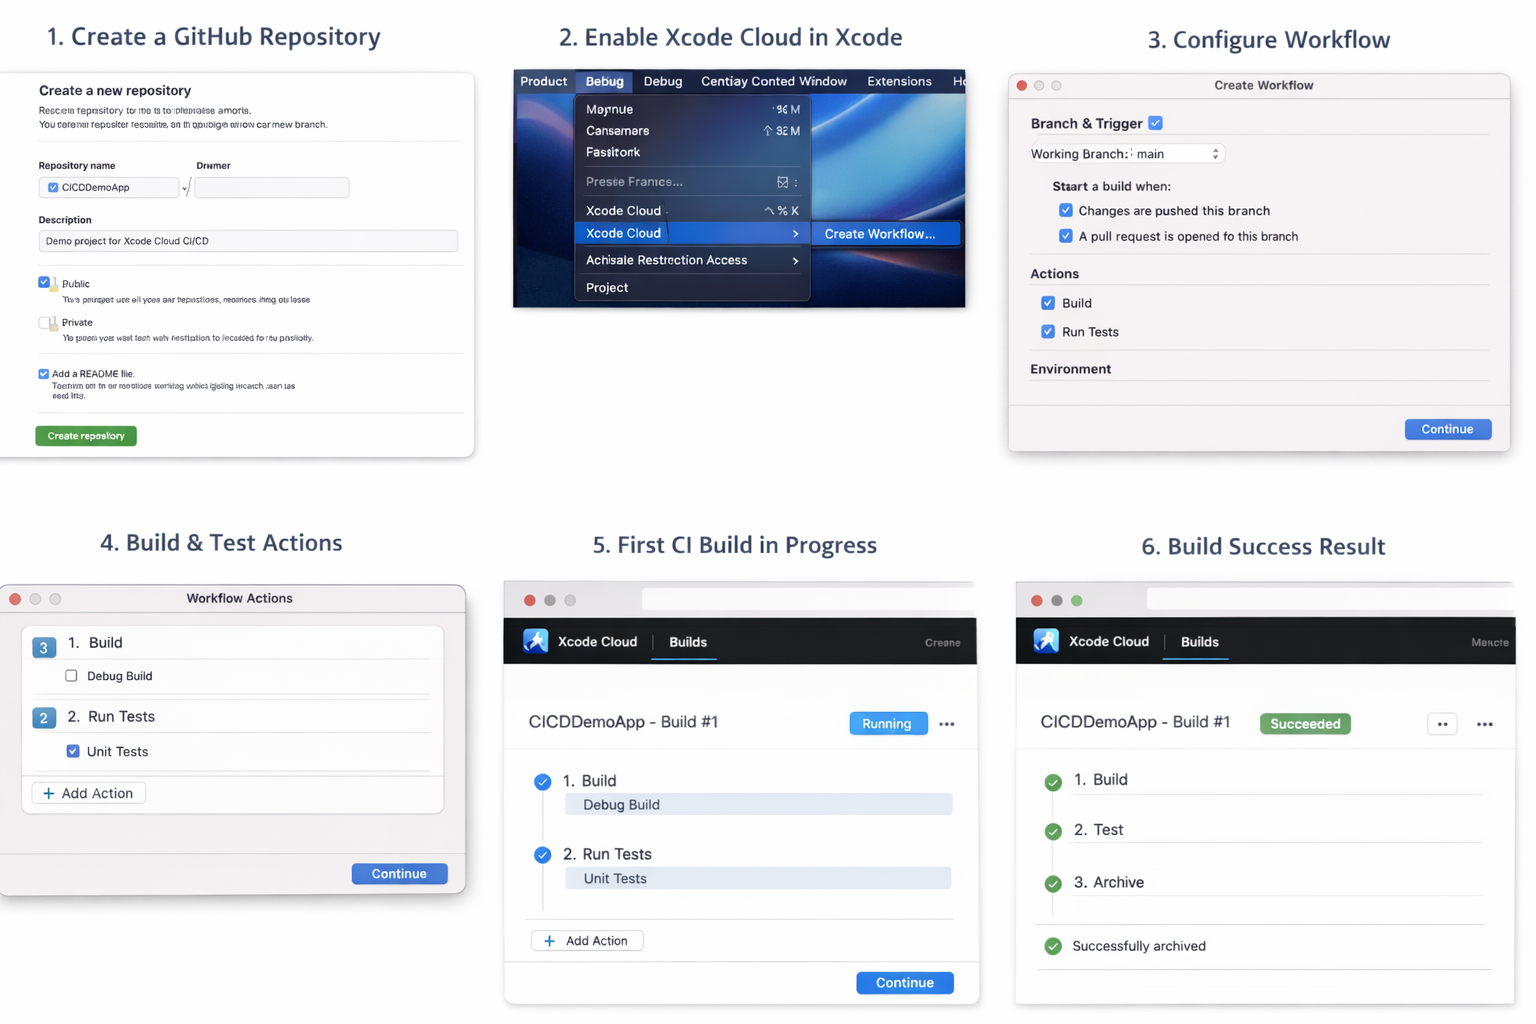The width and height of the screenshot is (1536, 1024).
Task: Click the Create repository button
Action: click(x=85, y=435)
